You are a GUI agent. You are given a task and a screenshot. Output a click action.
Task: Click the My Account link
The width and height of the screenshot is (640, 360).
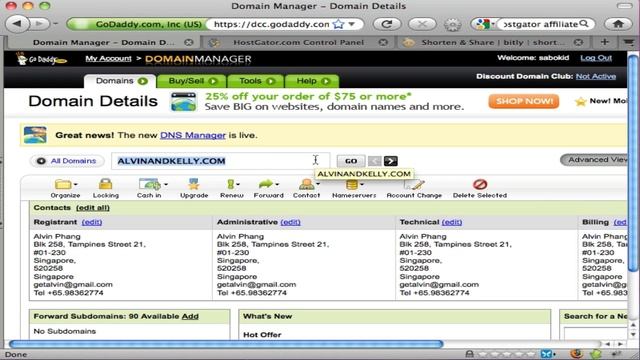point(109,59)
